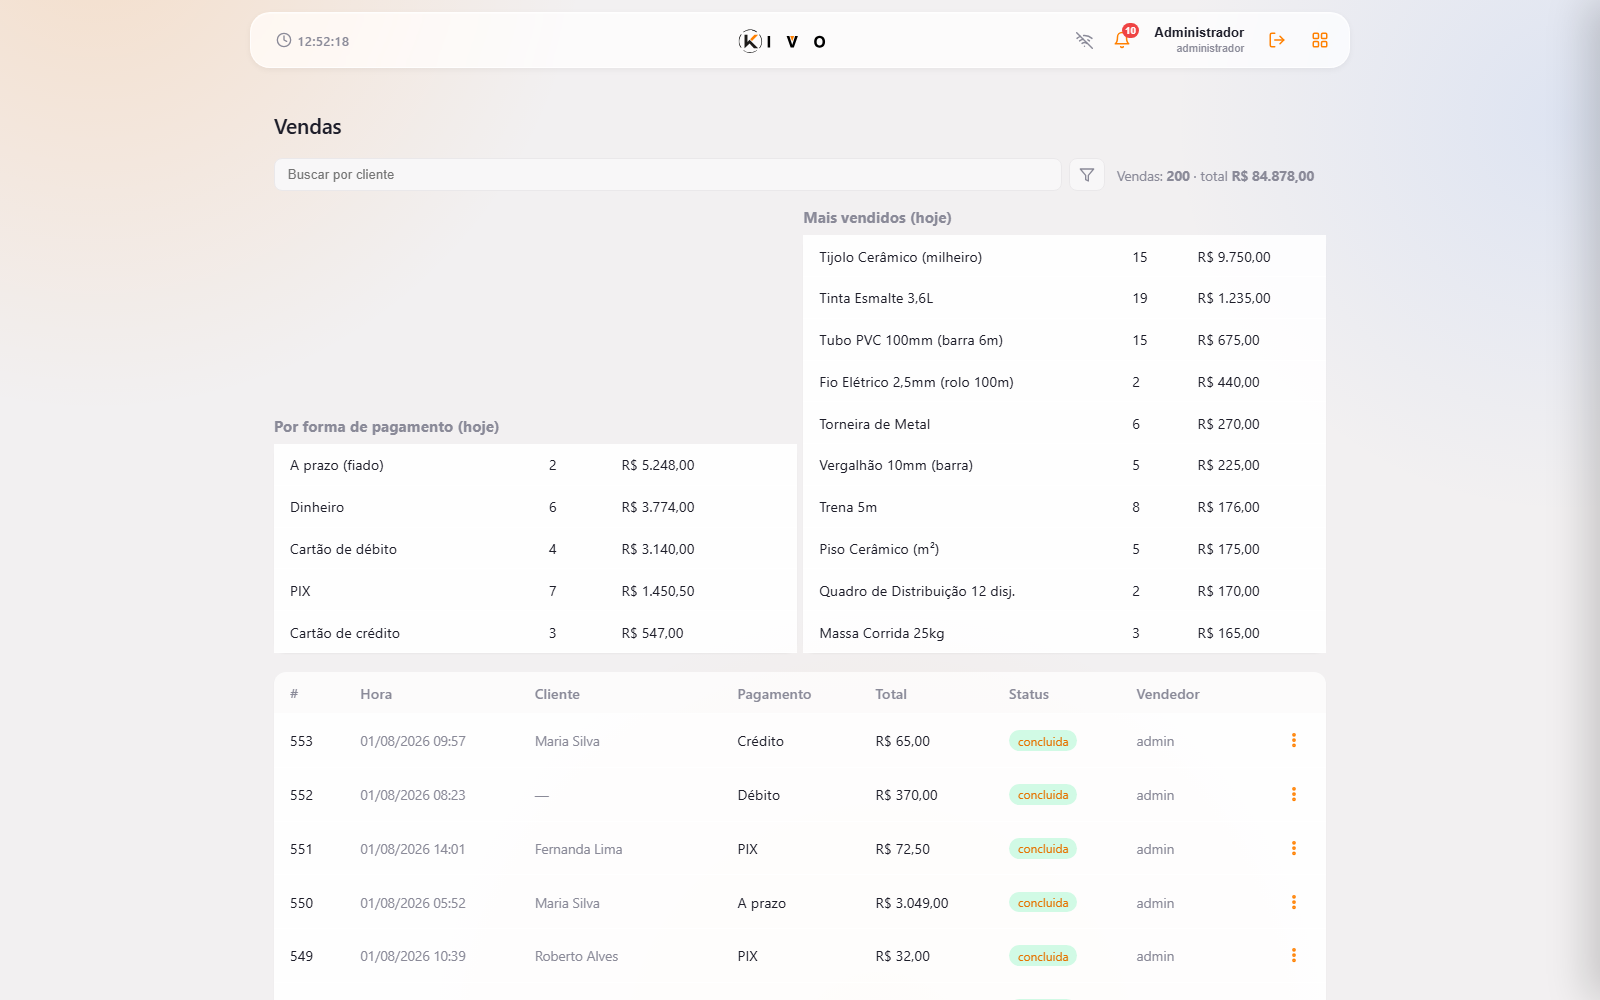Select Vergalhão 10mm (barra) row

(x=1064, y=465)
